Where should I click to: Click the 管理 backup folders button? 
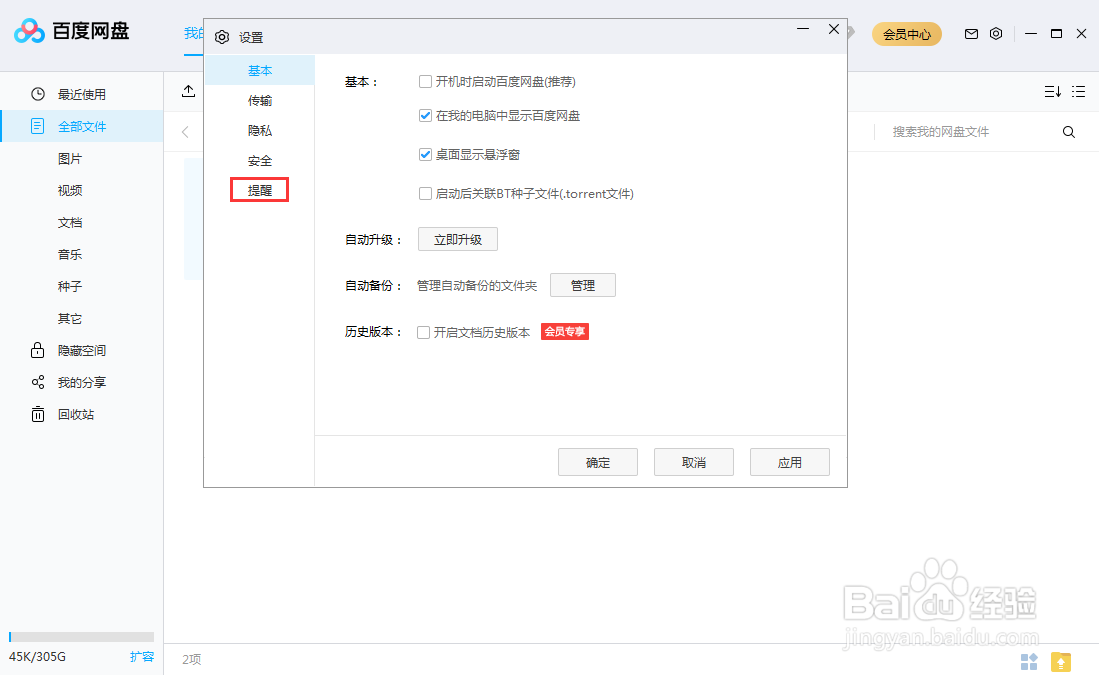(x=582, y=285)
